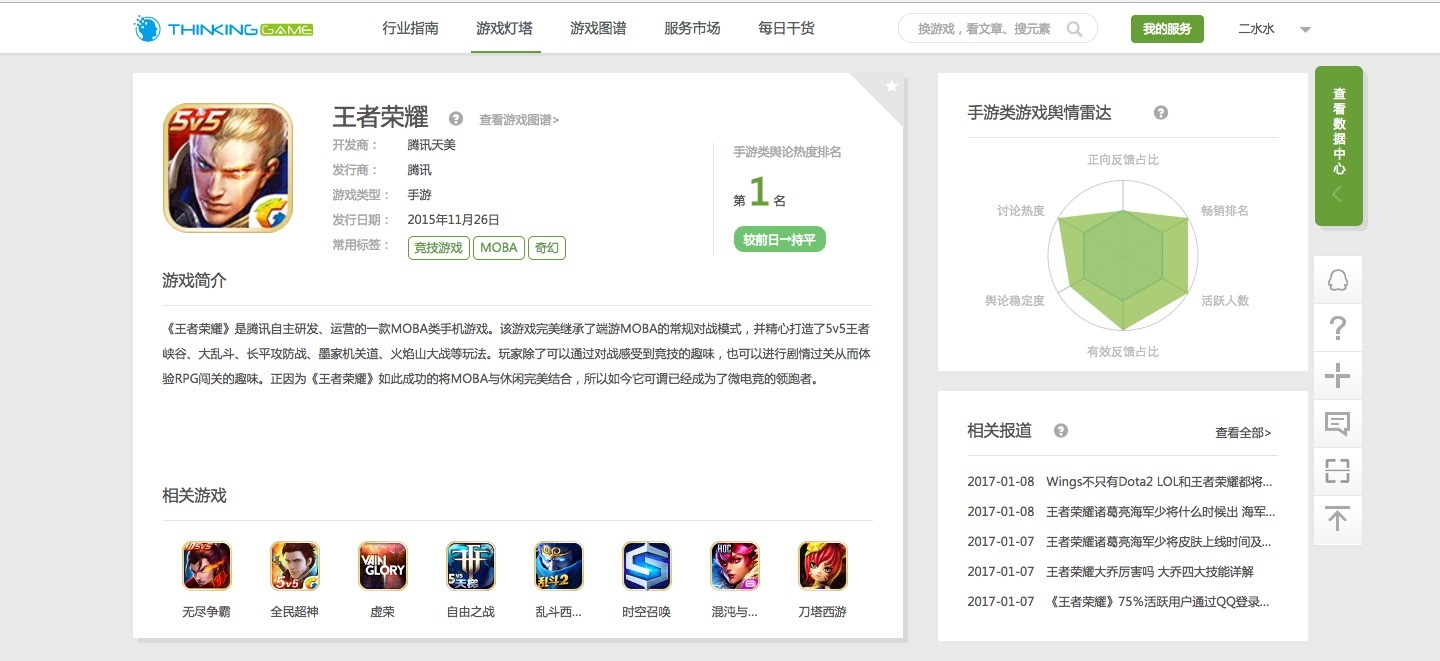Viewport: 1440px width, 661px height.
Task: Click the 畅销排名 radar label
Action: click(x=1225, y=211)
